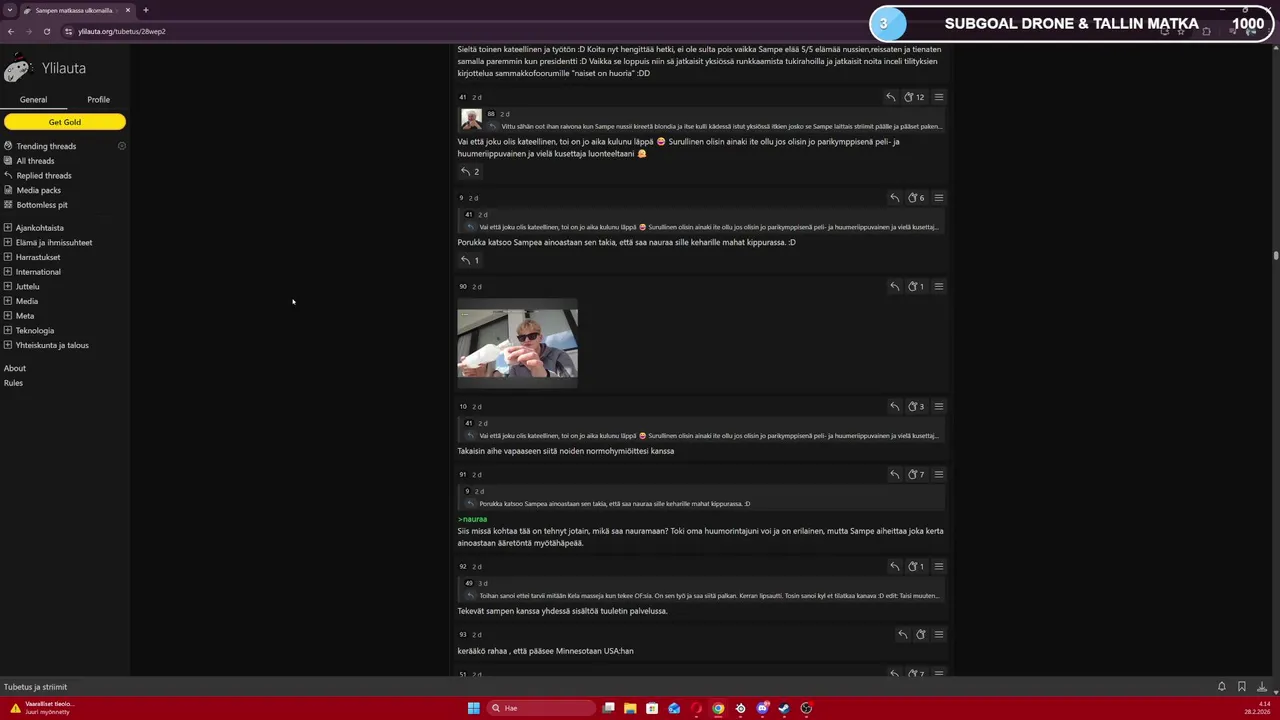Open File Explorer from taskbar

pos(630,708)
